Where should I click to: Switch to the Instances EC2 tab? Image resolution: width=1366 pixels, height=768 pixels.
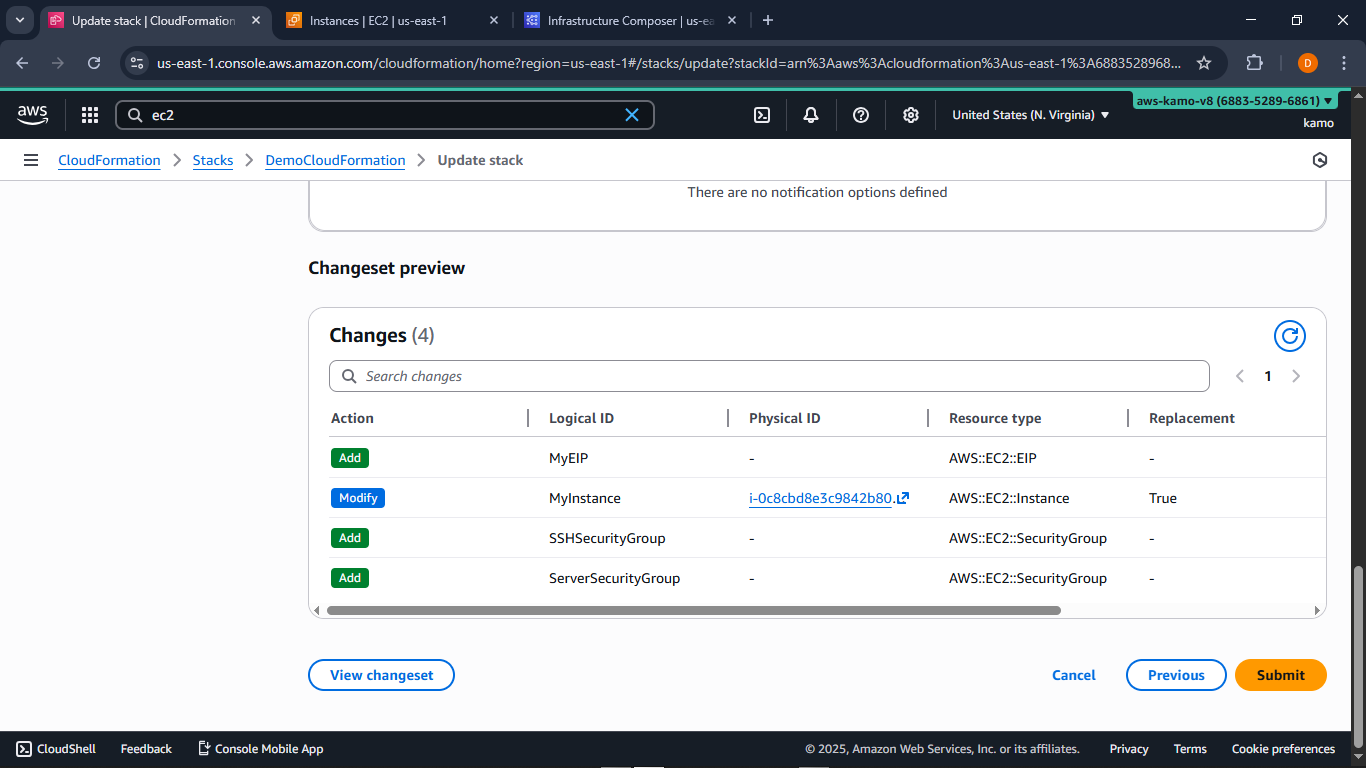380,20
